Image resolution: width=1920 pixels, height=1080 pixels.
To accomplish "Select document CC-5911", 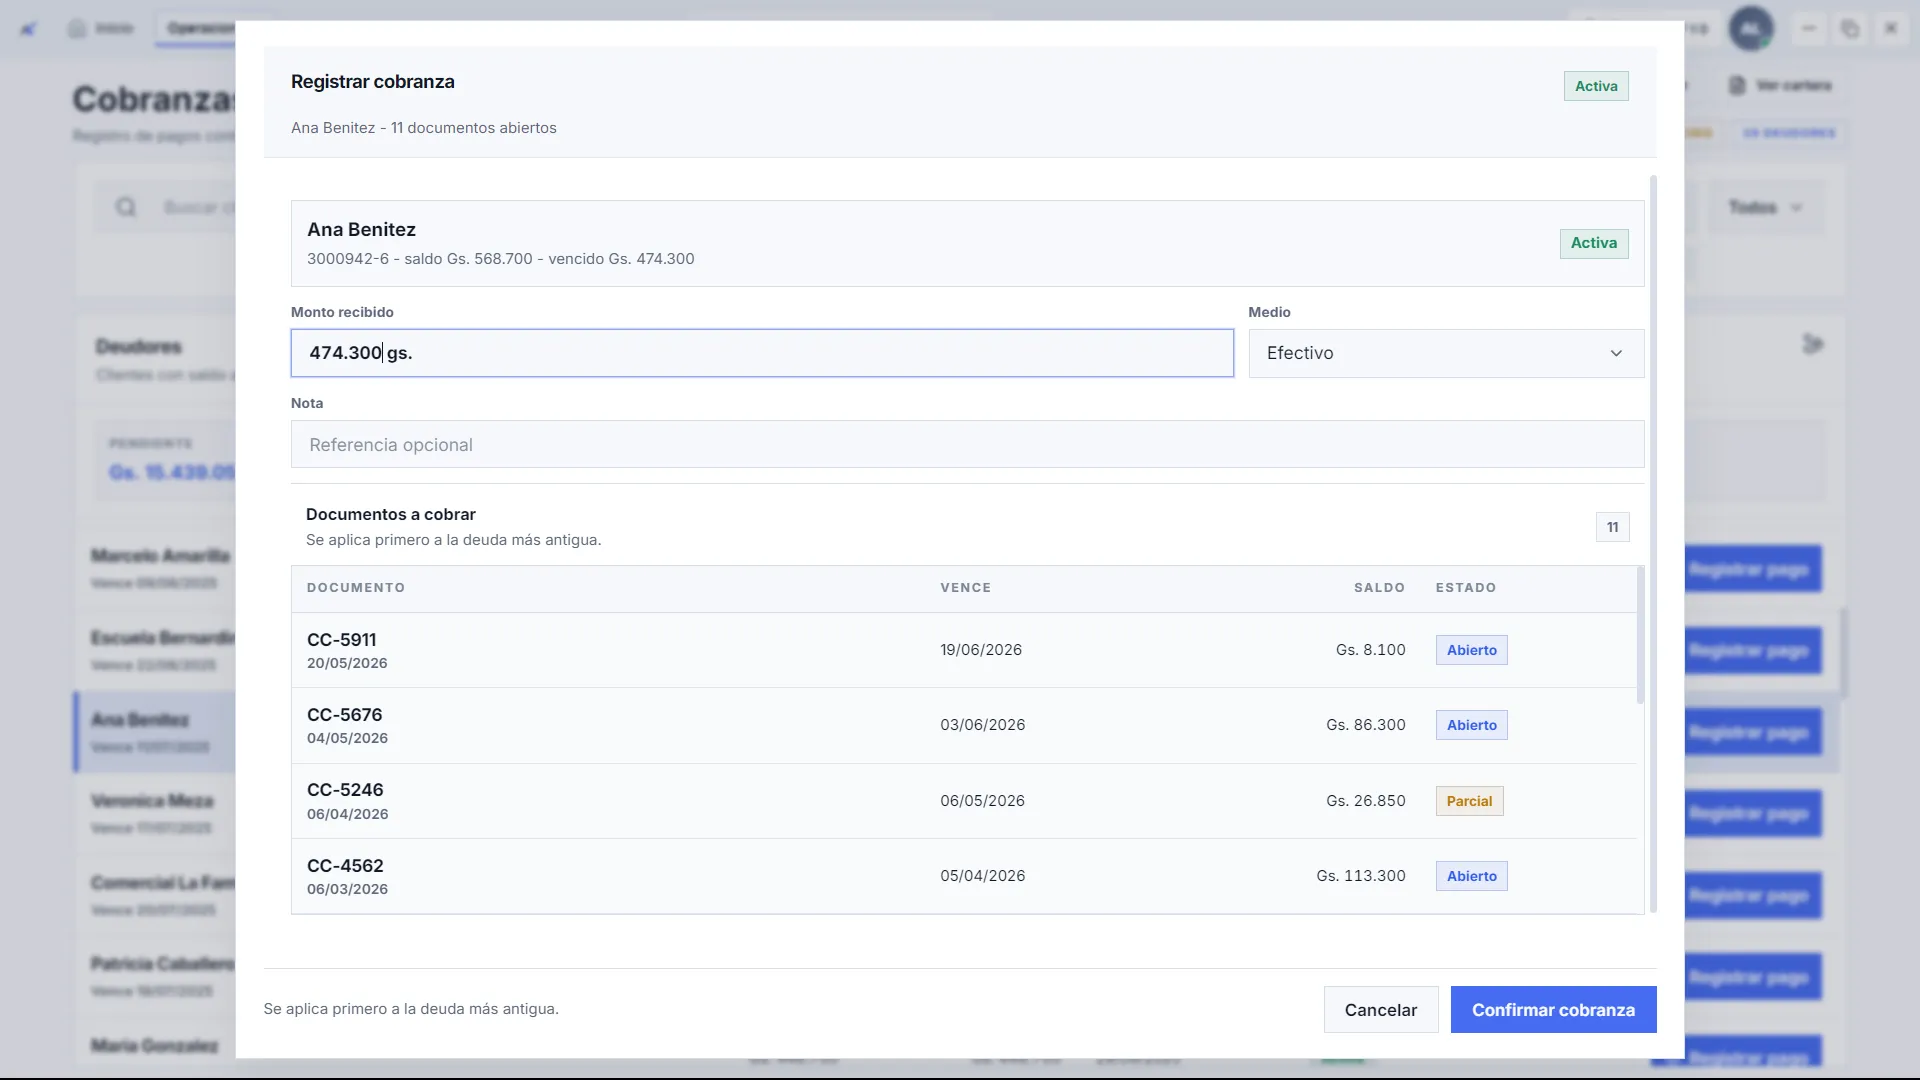I will tap(964, 650).
